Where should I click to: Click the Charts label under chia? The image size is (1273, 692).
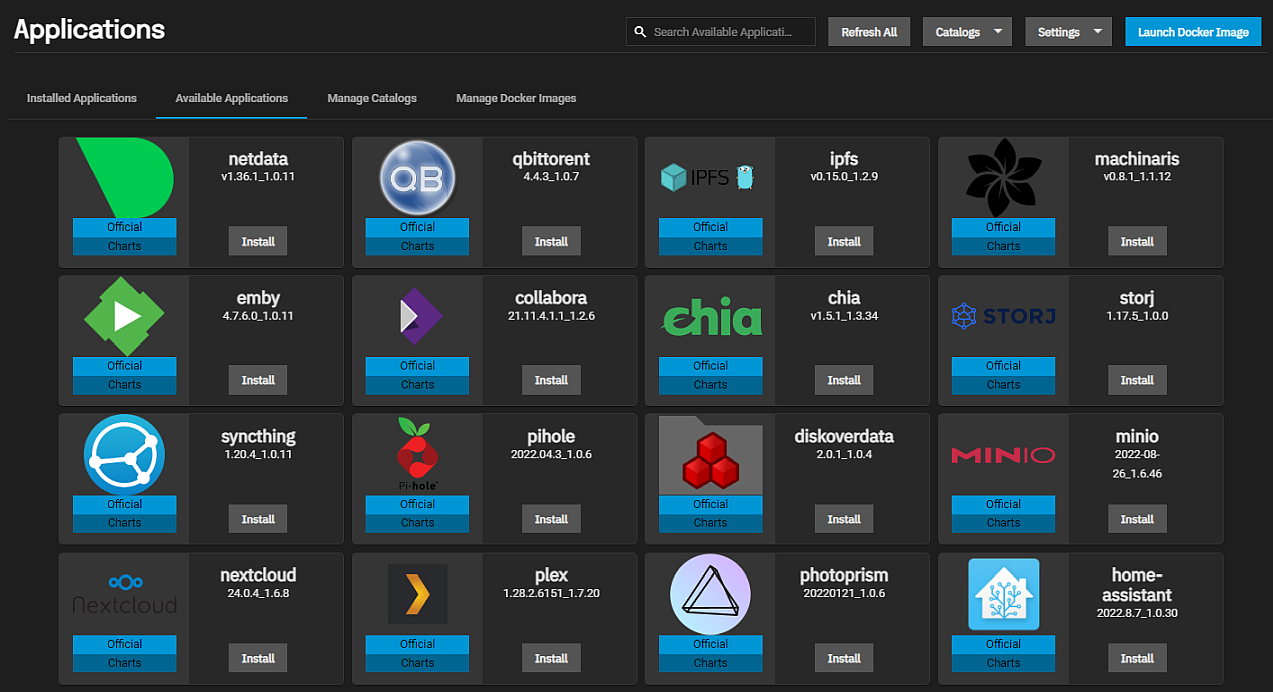(x=711, y=384)
